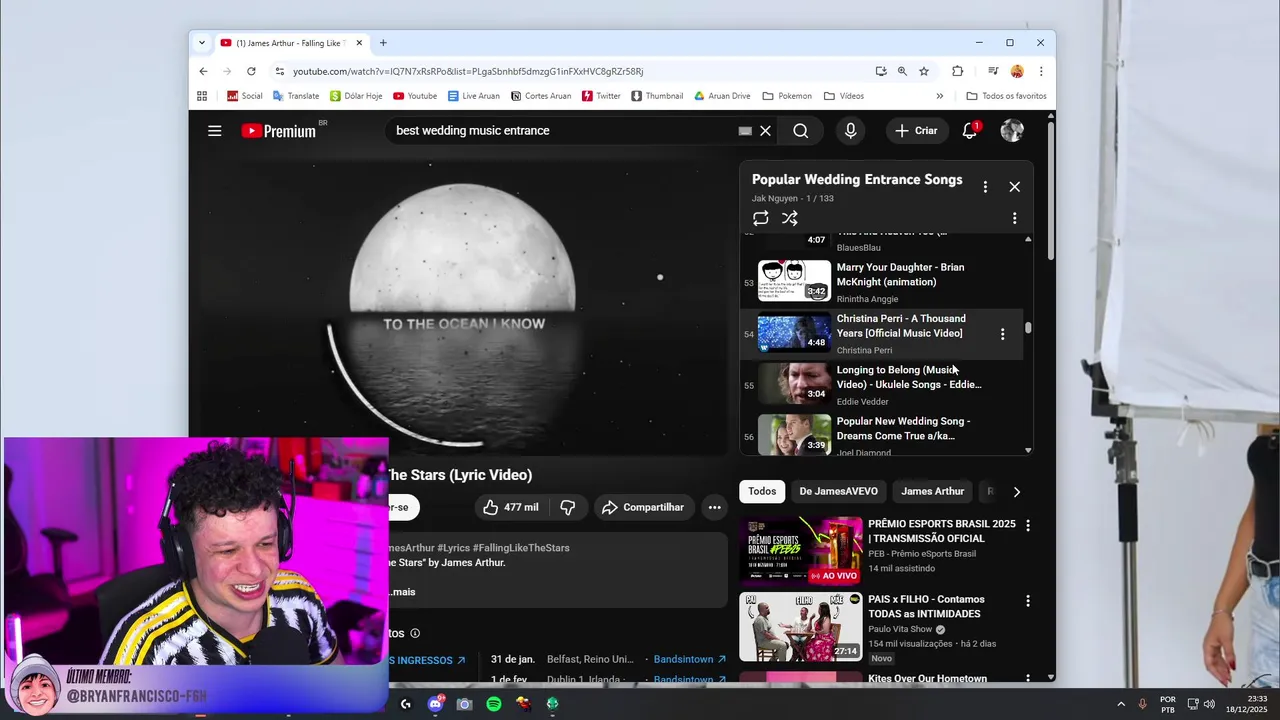Open the Social bookmark
Viewport: 1280px width, 720px height.
tap(245, 96)
